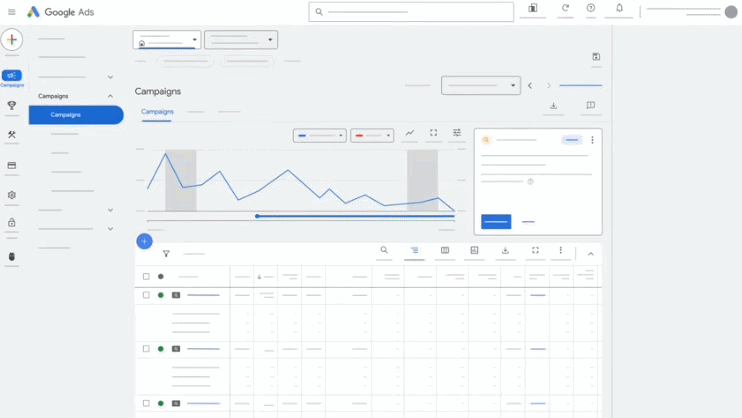This screenshot has height=418, width=742.
Task: Open the Tools wrench icon
Action: pyautogui.click(x=12, y=135)
